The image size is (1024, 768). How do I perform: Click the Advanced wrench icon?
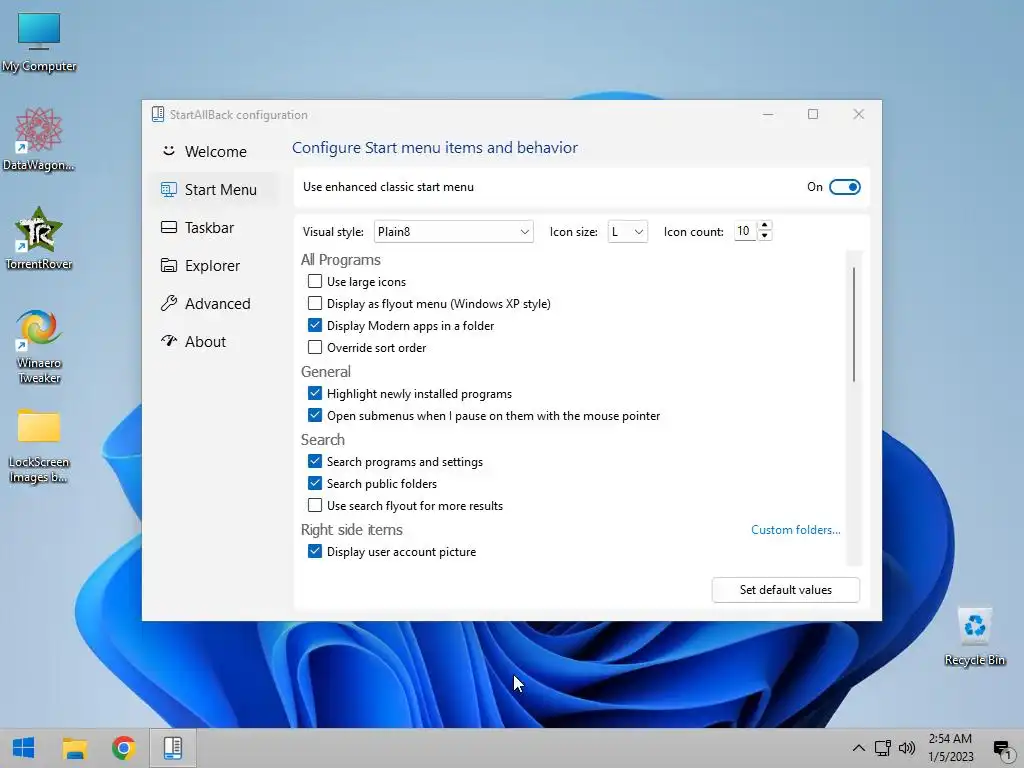pyautogui.click(x=168, y=303)
